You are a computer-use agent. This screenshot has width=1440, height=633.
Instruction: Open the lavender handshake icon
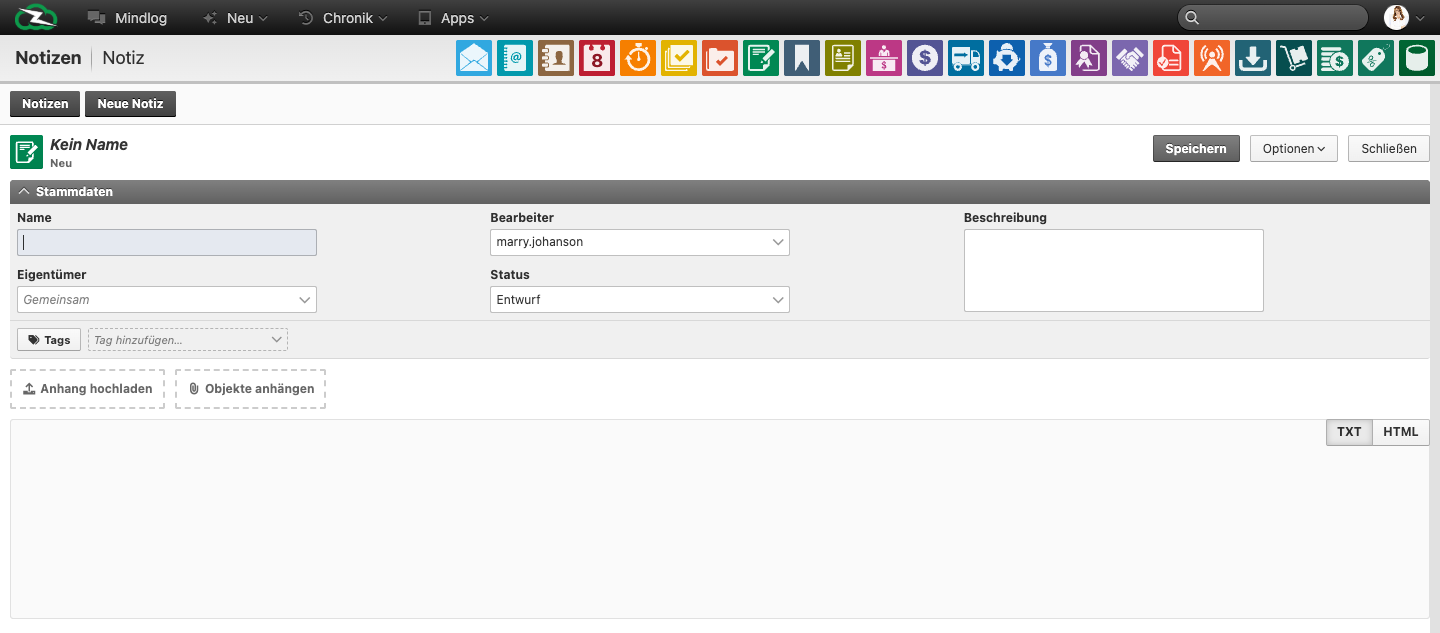[x=1130, y=58]
